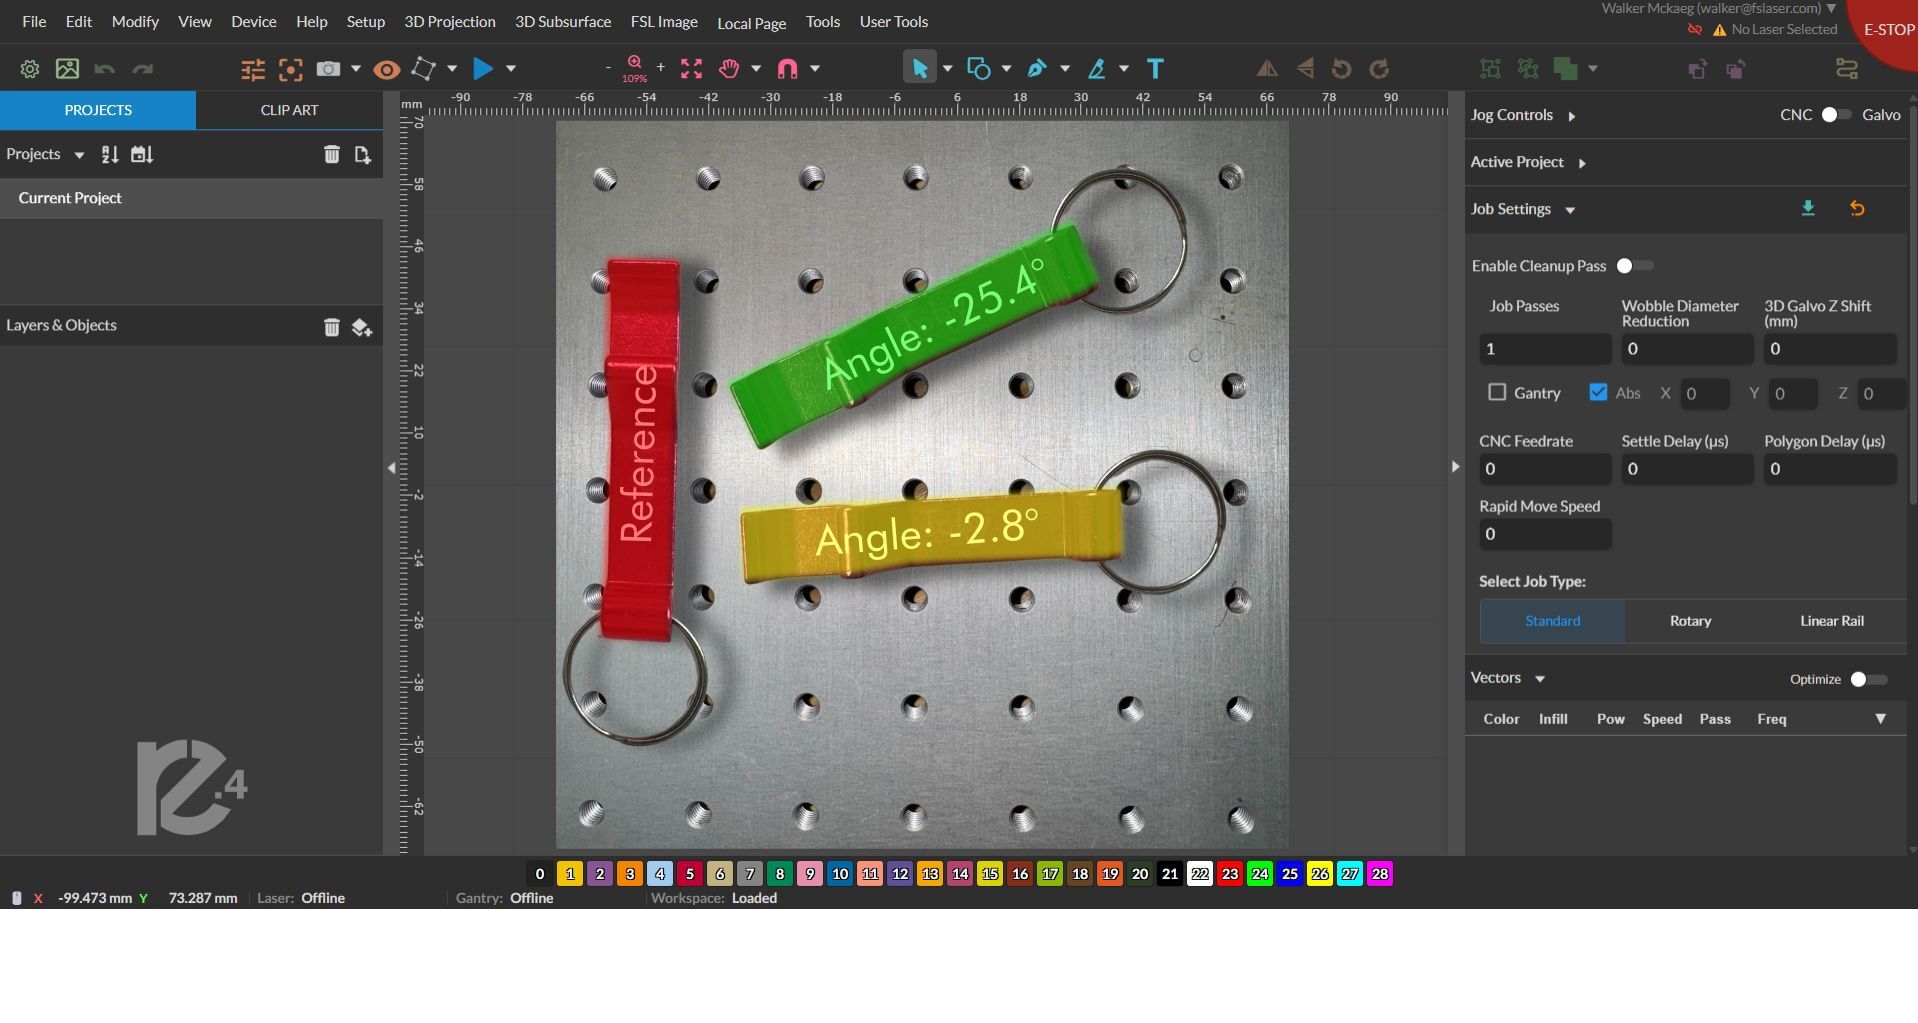The image size is (1918, 1023).
Task: Open the Projects sorting dropdown
Action: pyautogui.click(x=110, y=154)
